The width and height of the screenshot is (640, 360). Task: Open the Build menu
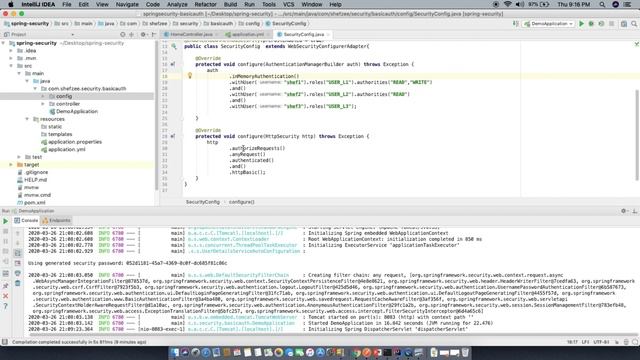(x=230, y=4)
